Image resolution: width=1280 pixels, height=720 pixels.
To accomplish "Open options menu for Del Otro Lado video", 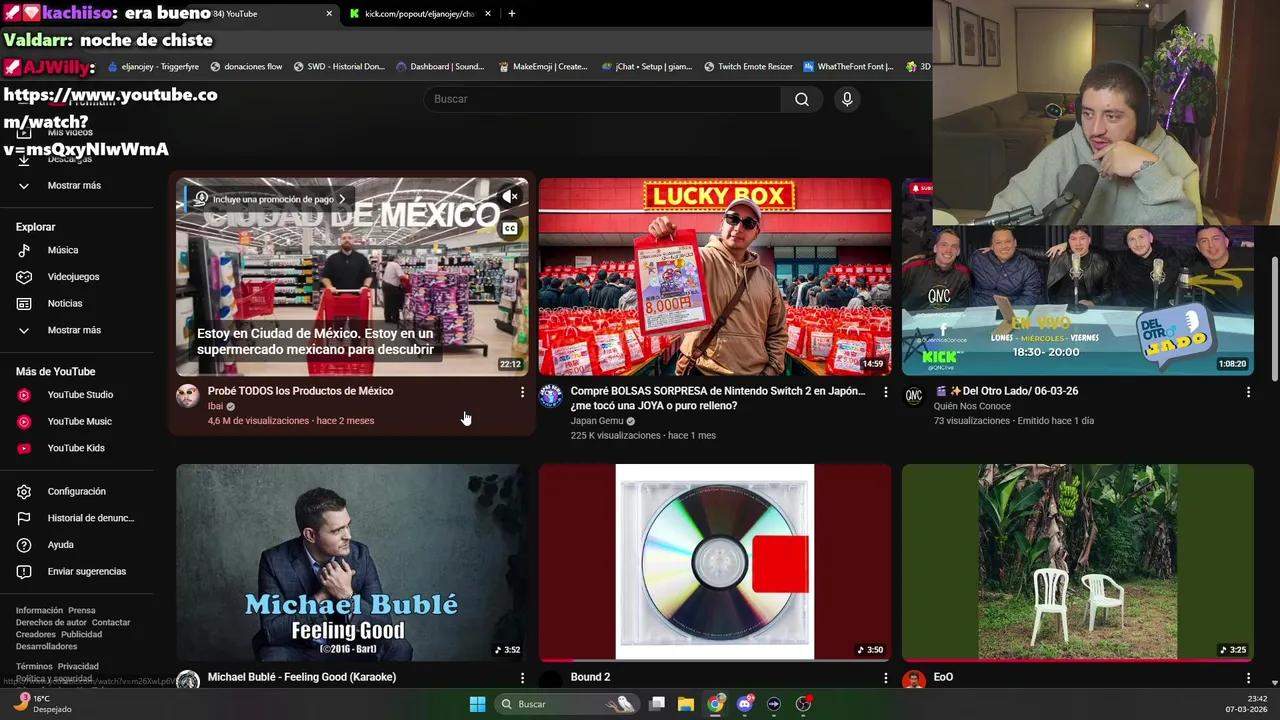I will 1248,392.
